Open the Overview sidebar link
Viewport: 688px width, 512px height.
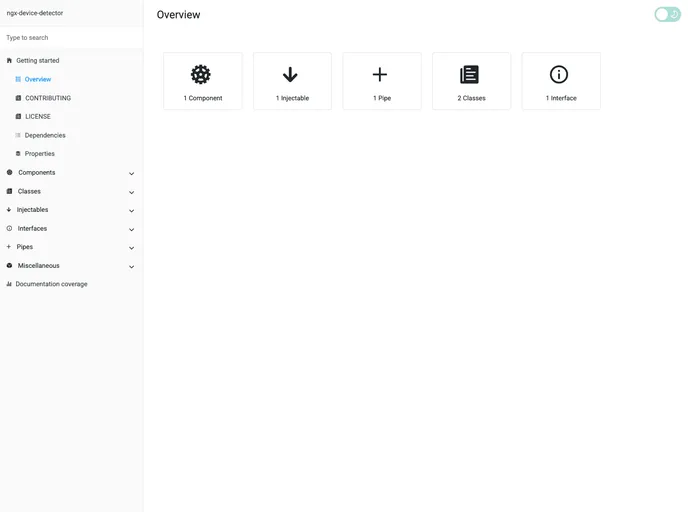tap(38, 79)
